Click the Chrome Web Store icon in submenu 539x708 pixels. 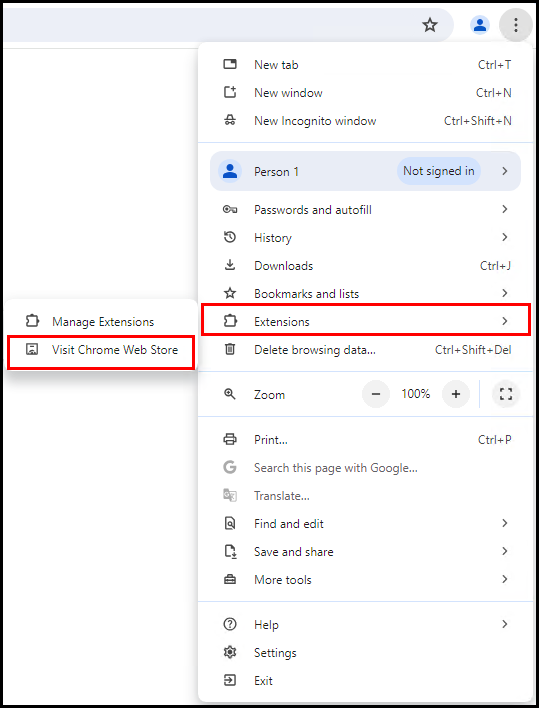[32, 349]
